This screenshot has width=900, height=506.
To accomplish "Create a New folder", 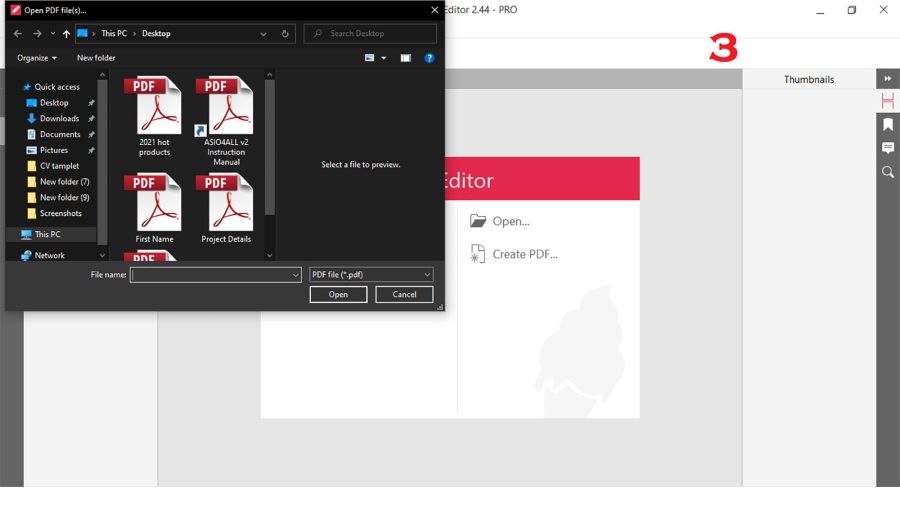I will (96, 58).
